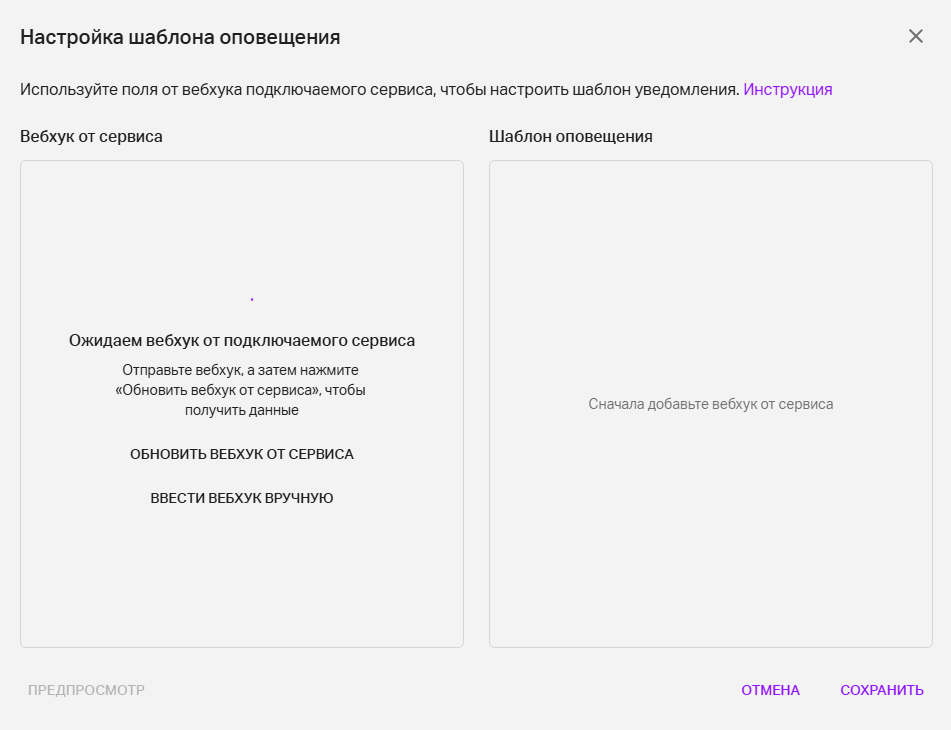Close the notification template settings dialog
Image resolution: width=951 pixels, height=730 pixels.
click(916, 36)
